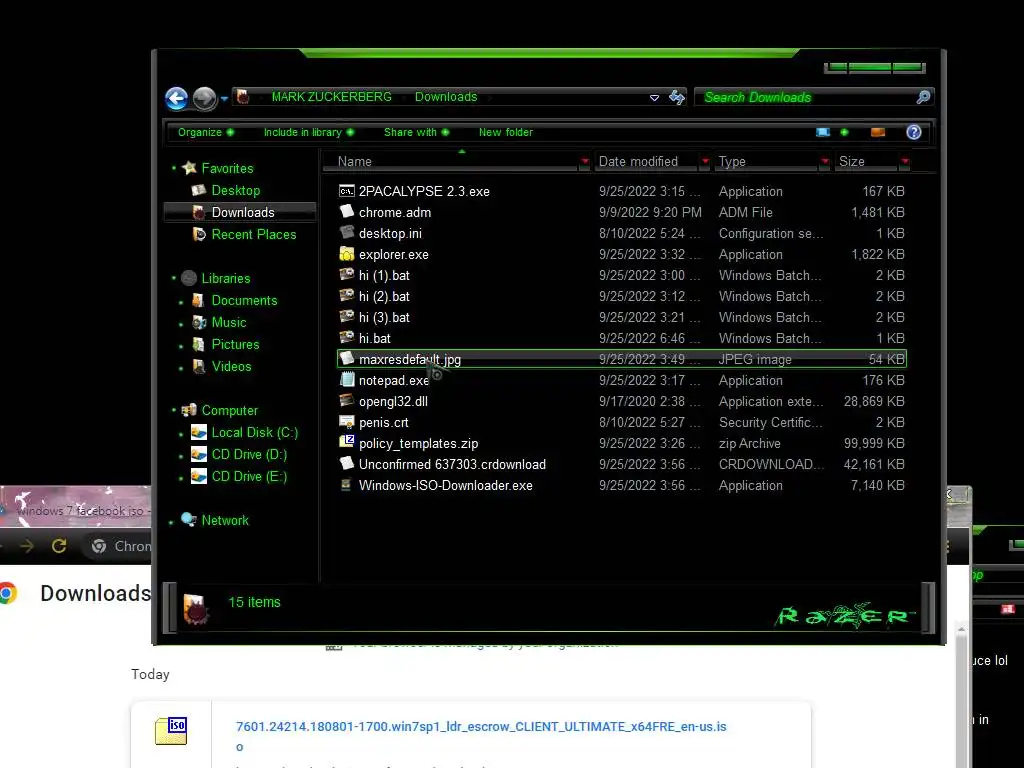Viewport: 1024px width, 768px height.
Task: Focus the Search Downloads field
Action: 807,97
